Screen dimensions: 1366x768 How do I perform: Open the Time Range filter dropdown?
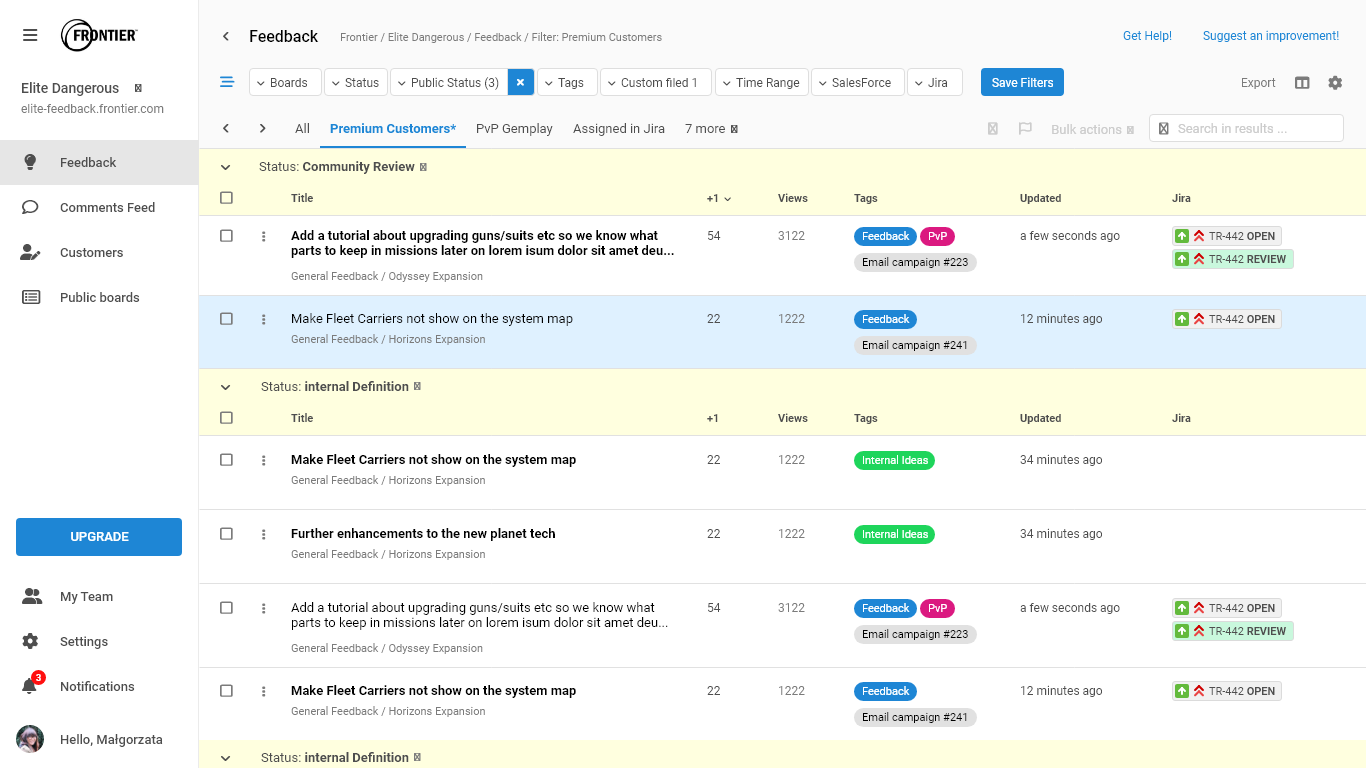[x=761, y=82]
